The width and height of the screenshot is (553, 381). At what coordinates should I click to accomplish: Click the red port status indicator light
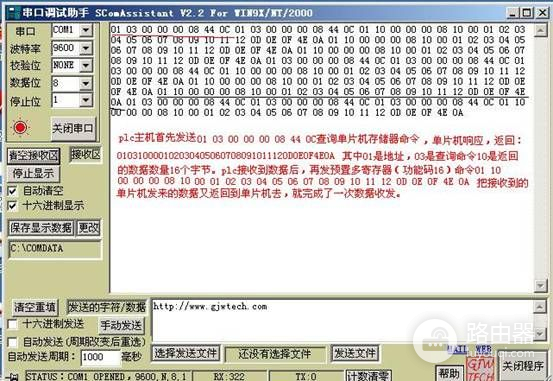pos(20,127)
